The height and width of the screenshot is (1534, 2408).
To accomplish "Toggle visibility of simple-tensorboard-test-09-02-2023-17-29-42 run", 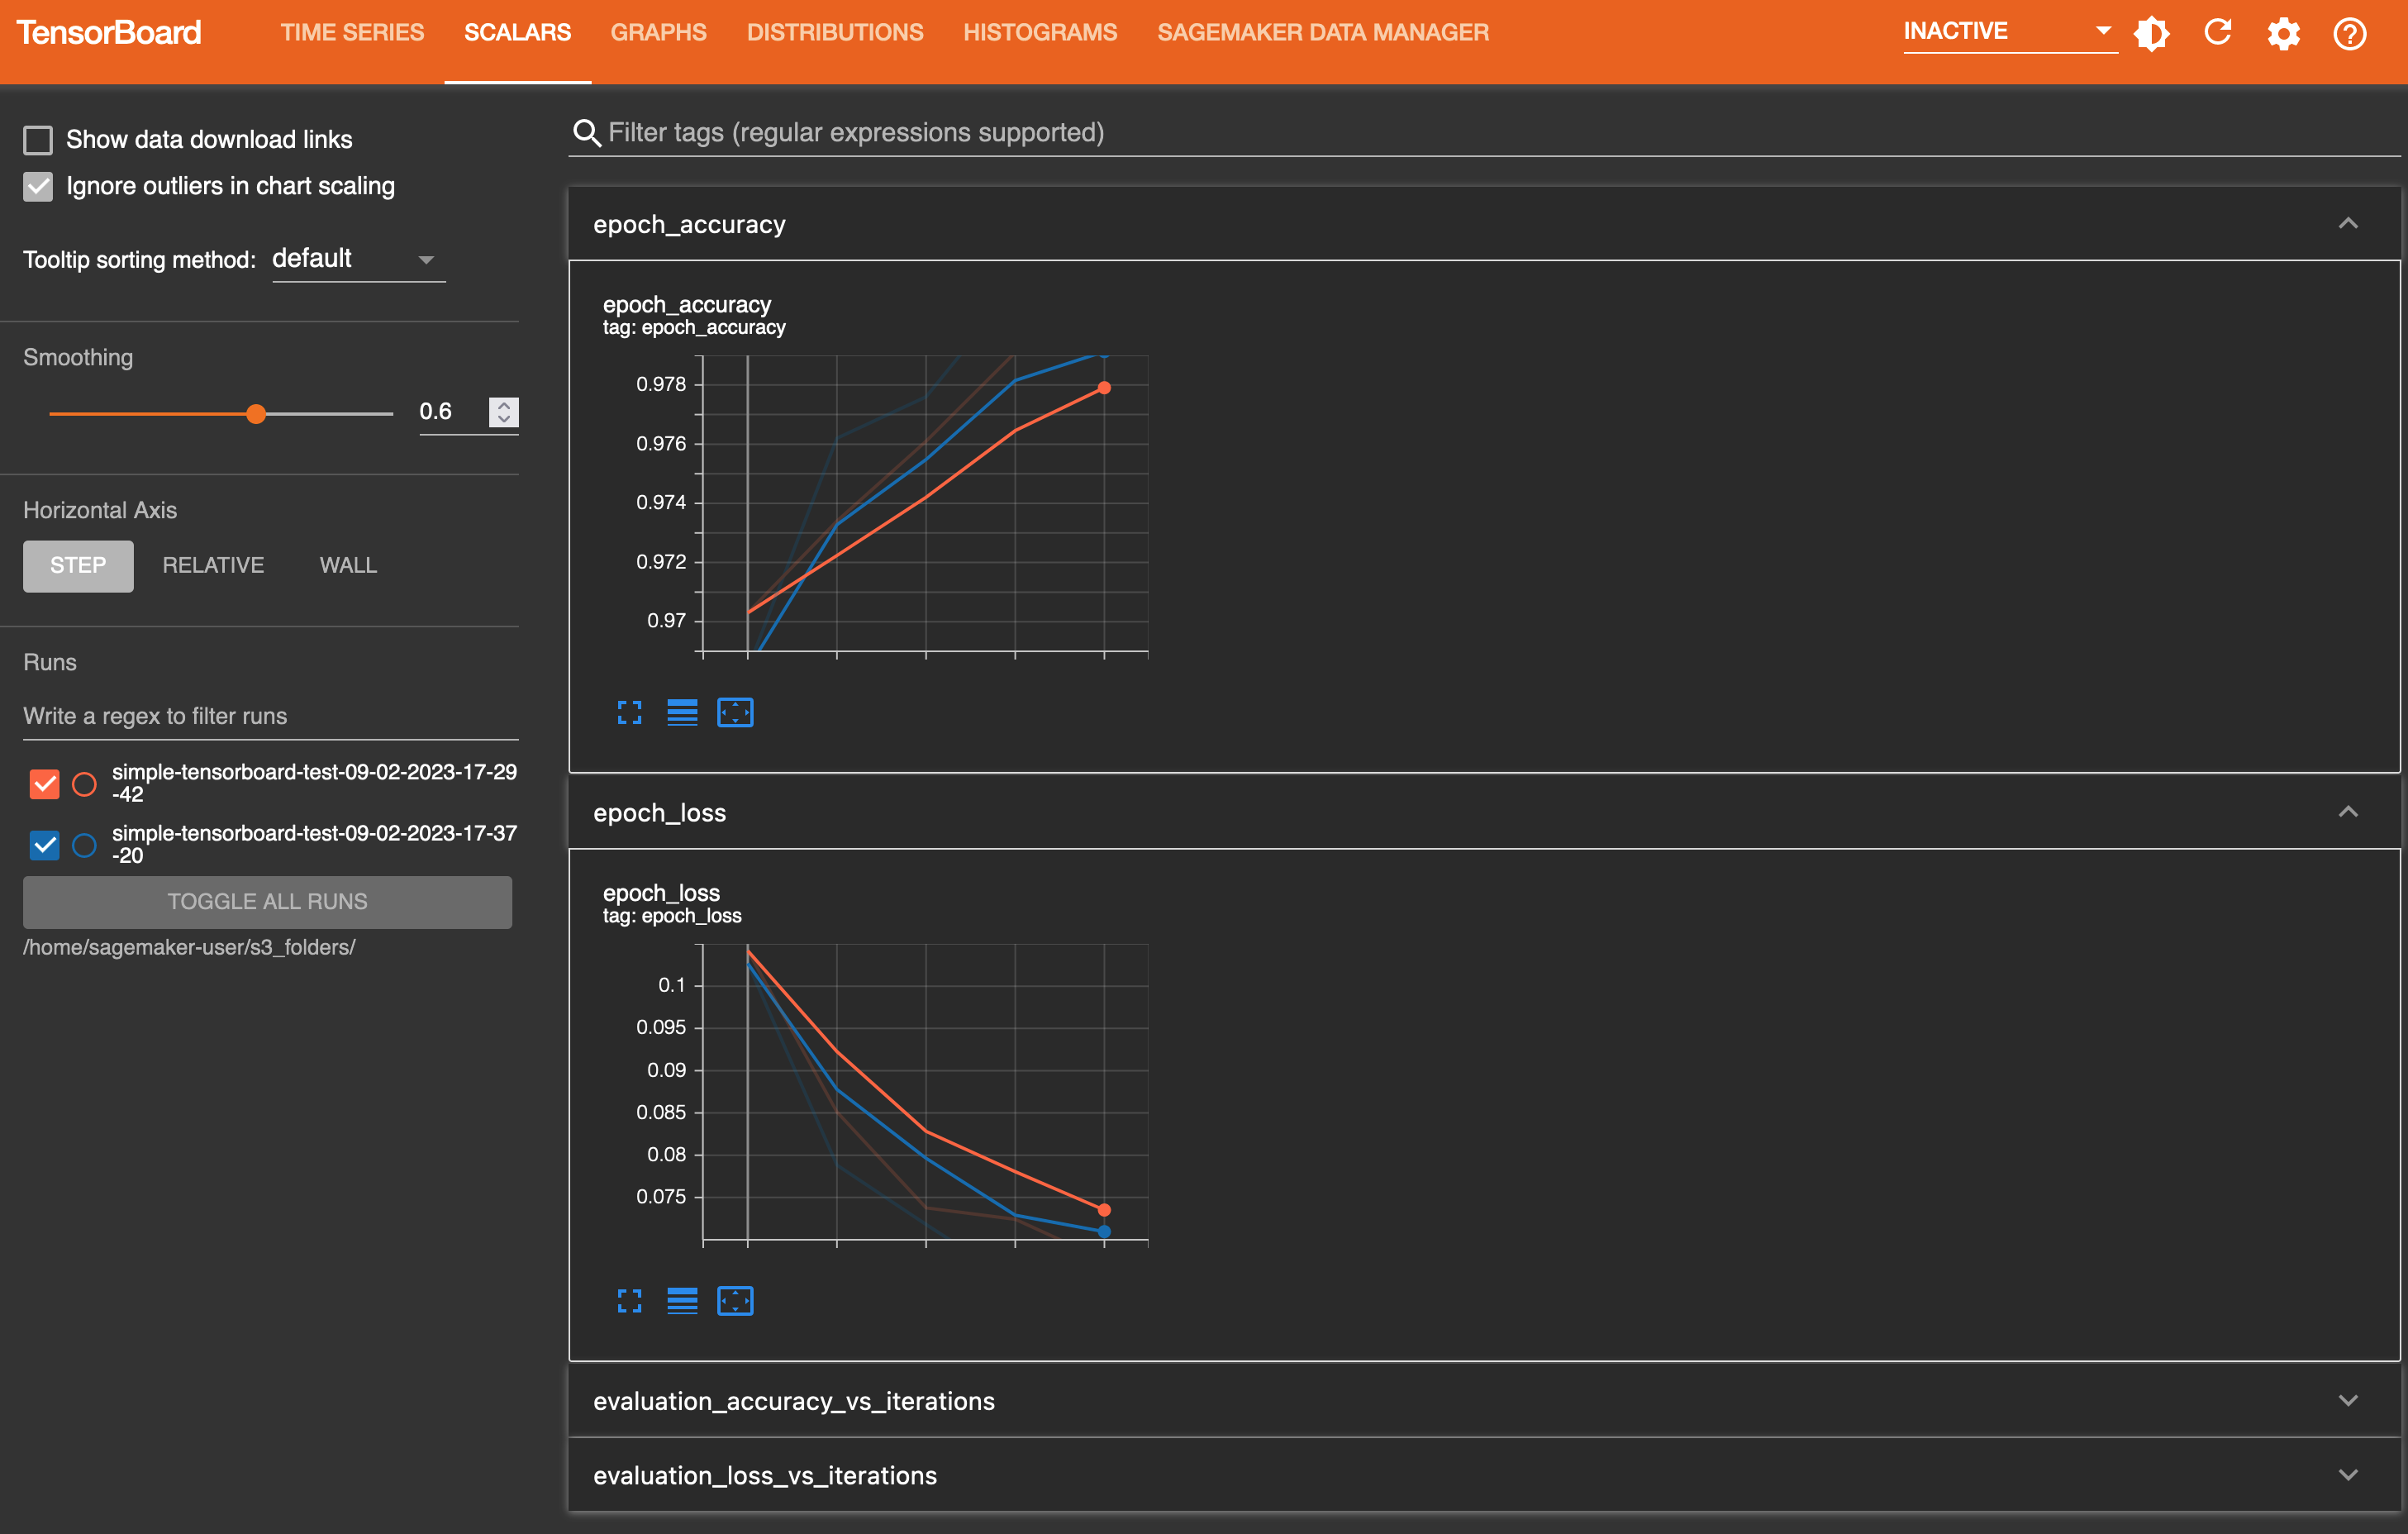I will [44, 781].
